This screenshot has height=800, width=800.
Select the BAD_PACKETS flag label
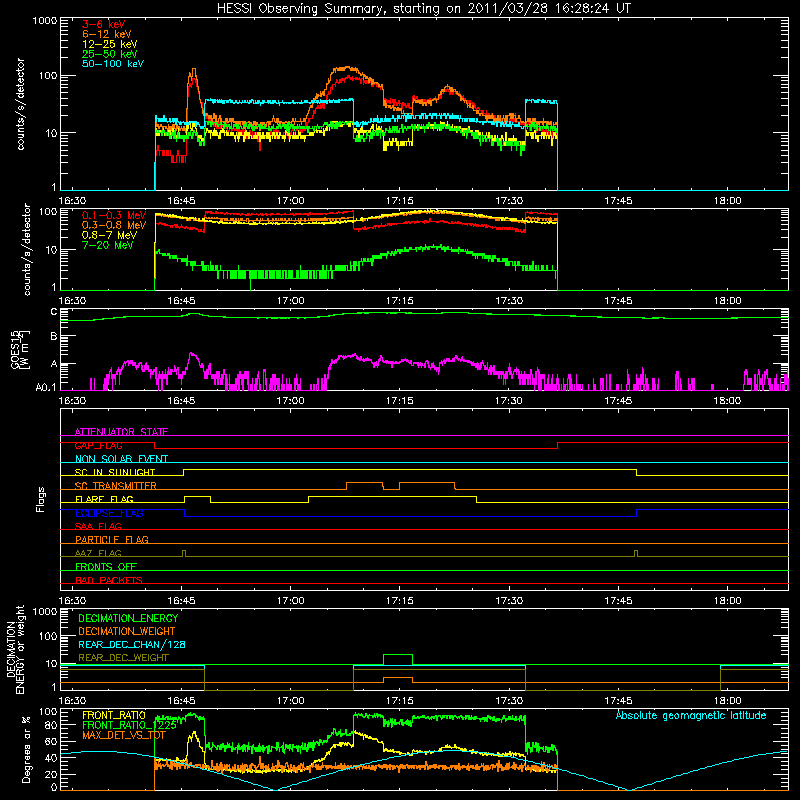point(109,580)
